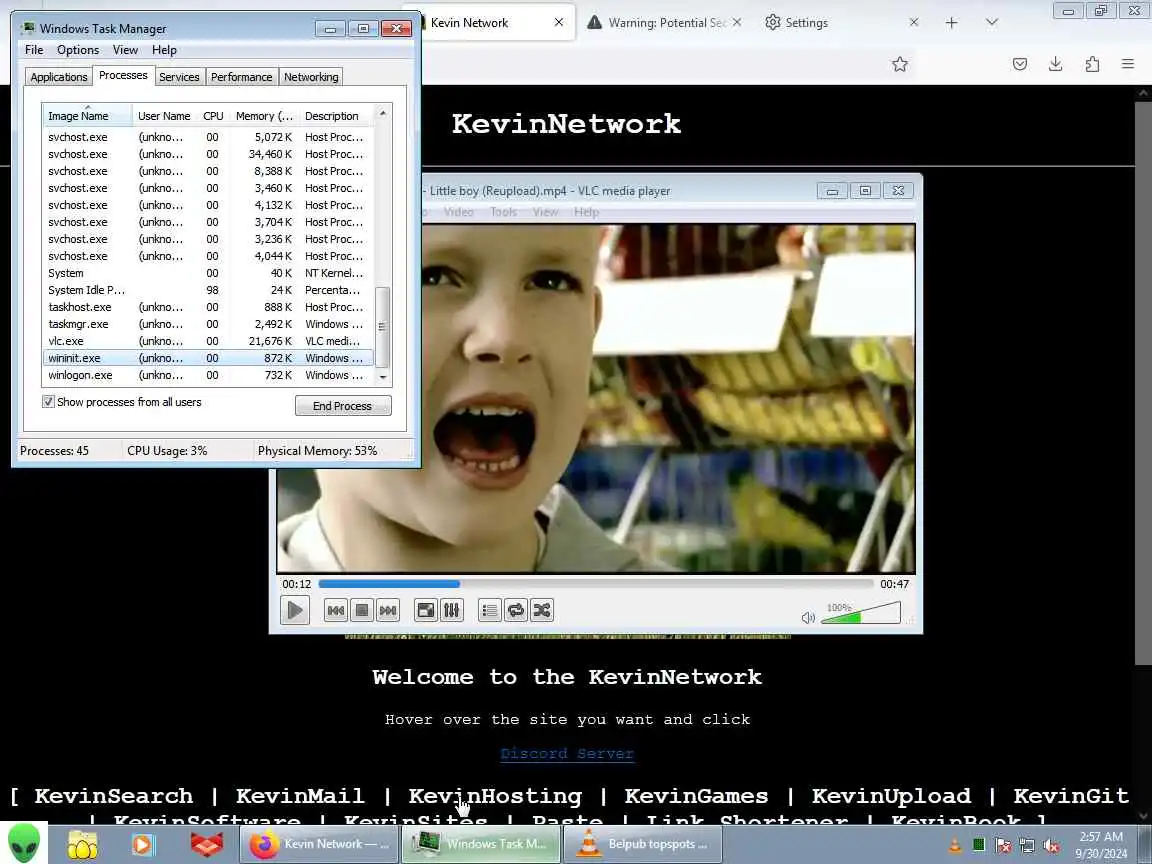Click muted volume tray icon

1051,846
